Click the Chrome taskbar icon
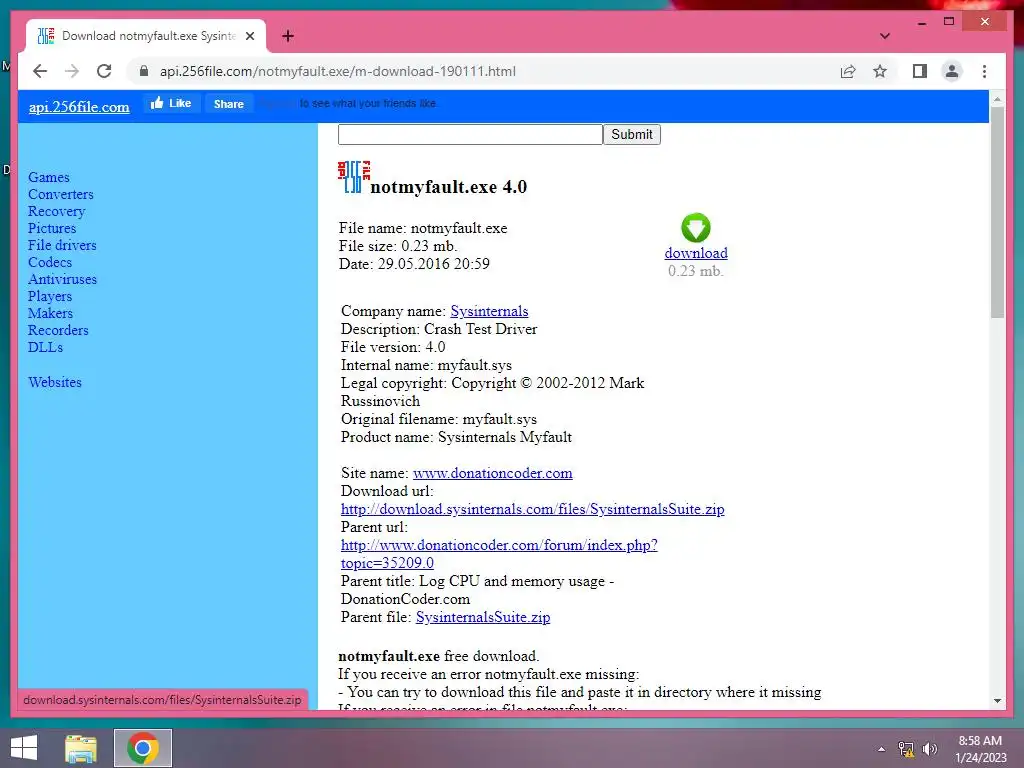This screenshot has height=768, width=1024. coord(143,748)
